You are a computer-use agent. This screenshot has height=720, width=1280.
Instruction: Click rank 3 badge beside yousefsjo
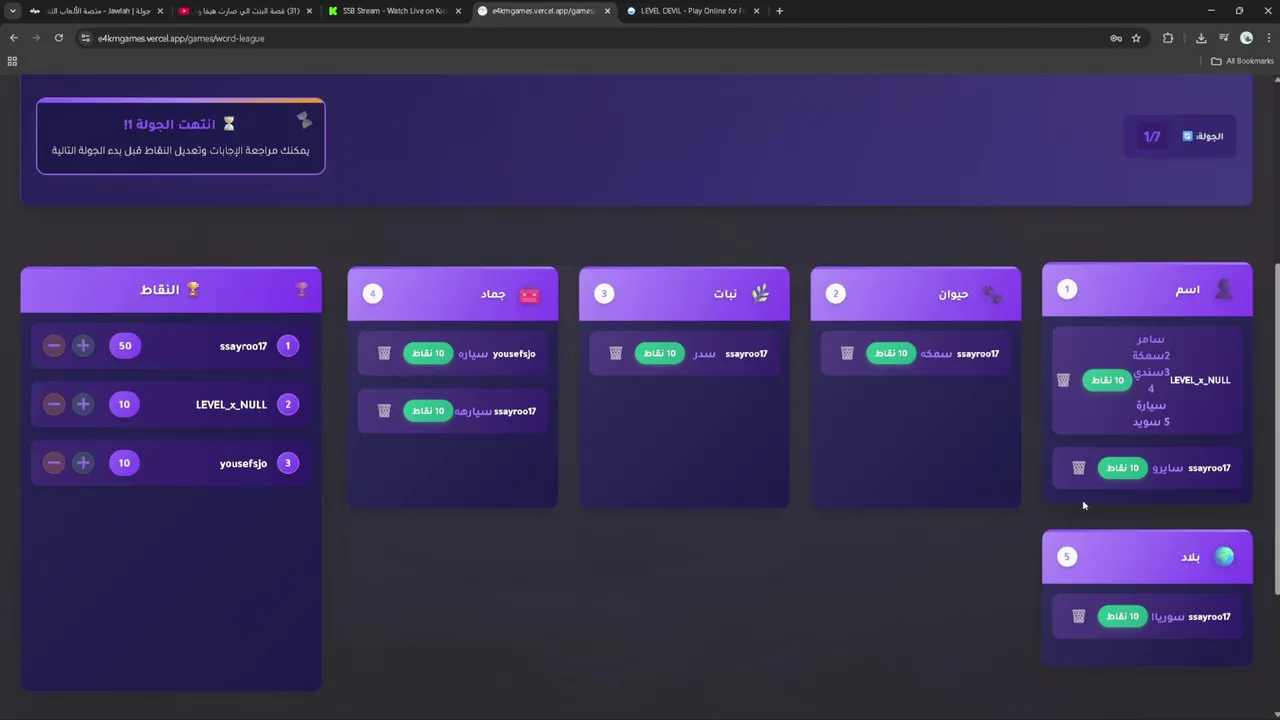pos(288,463)
